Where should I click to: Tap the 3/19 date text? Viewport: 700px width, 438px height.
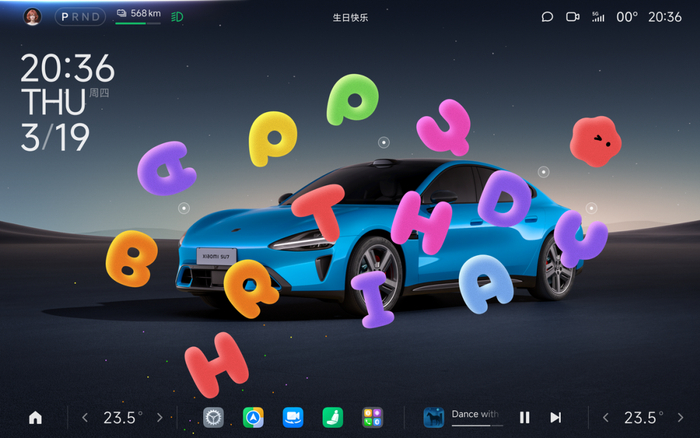pos(55,137)
